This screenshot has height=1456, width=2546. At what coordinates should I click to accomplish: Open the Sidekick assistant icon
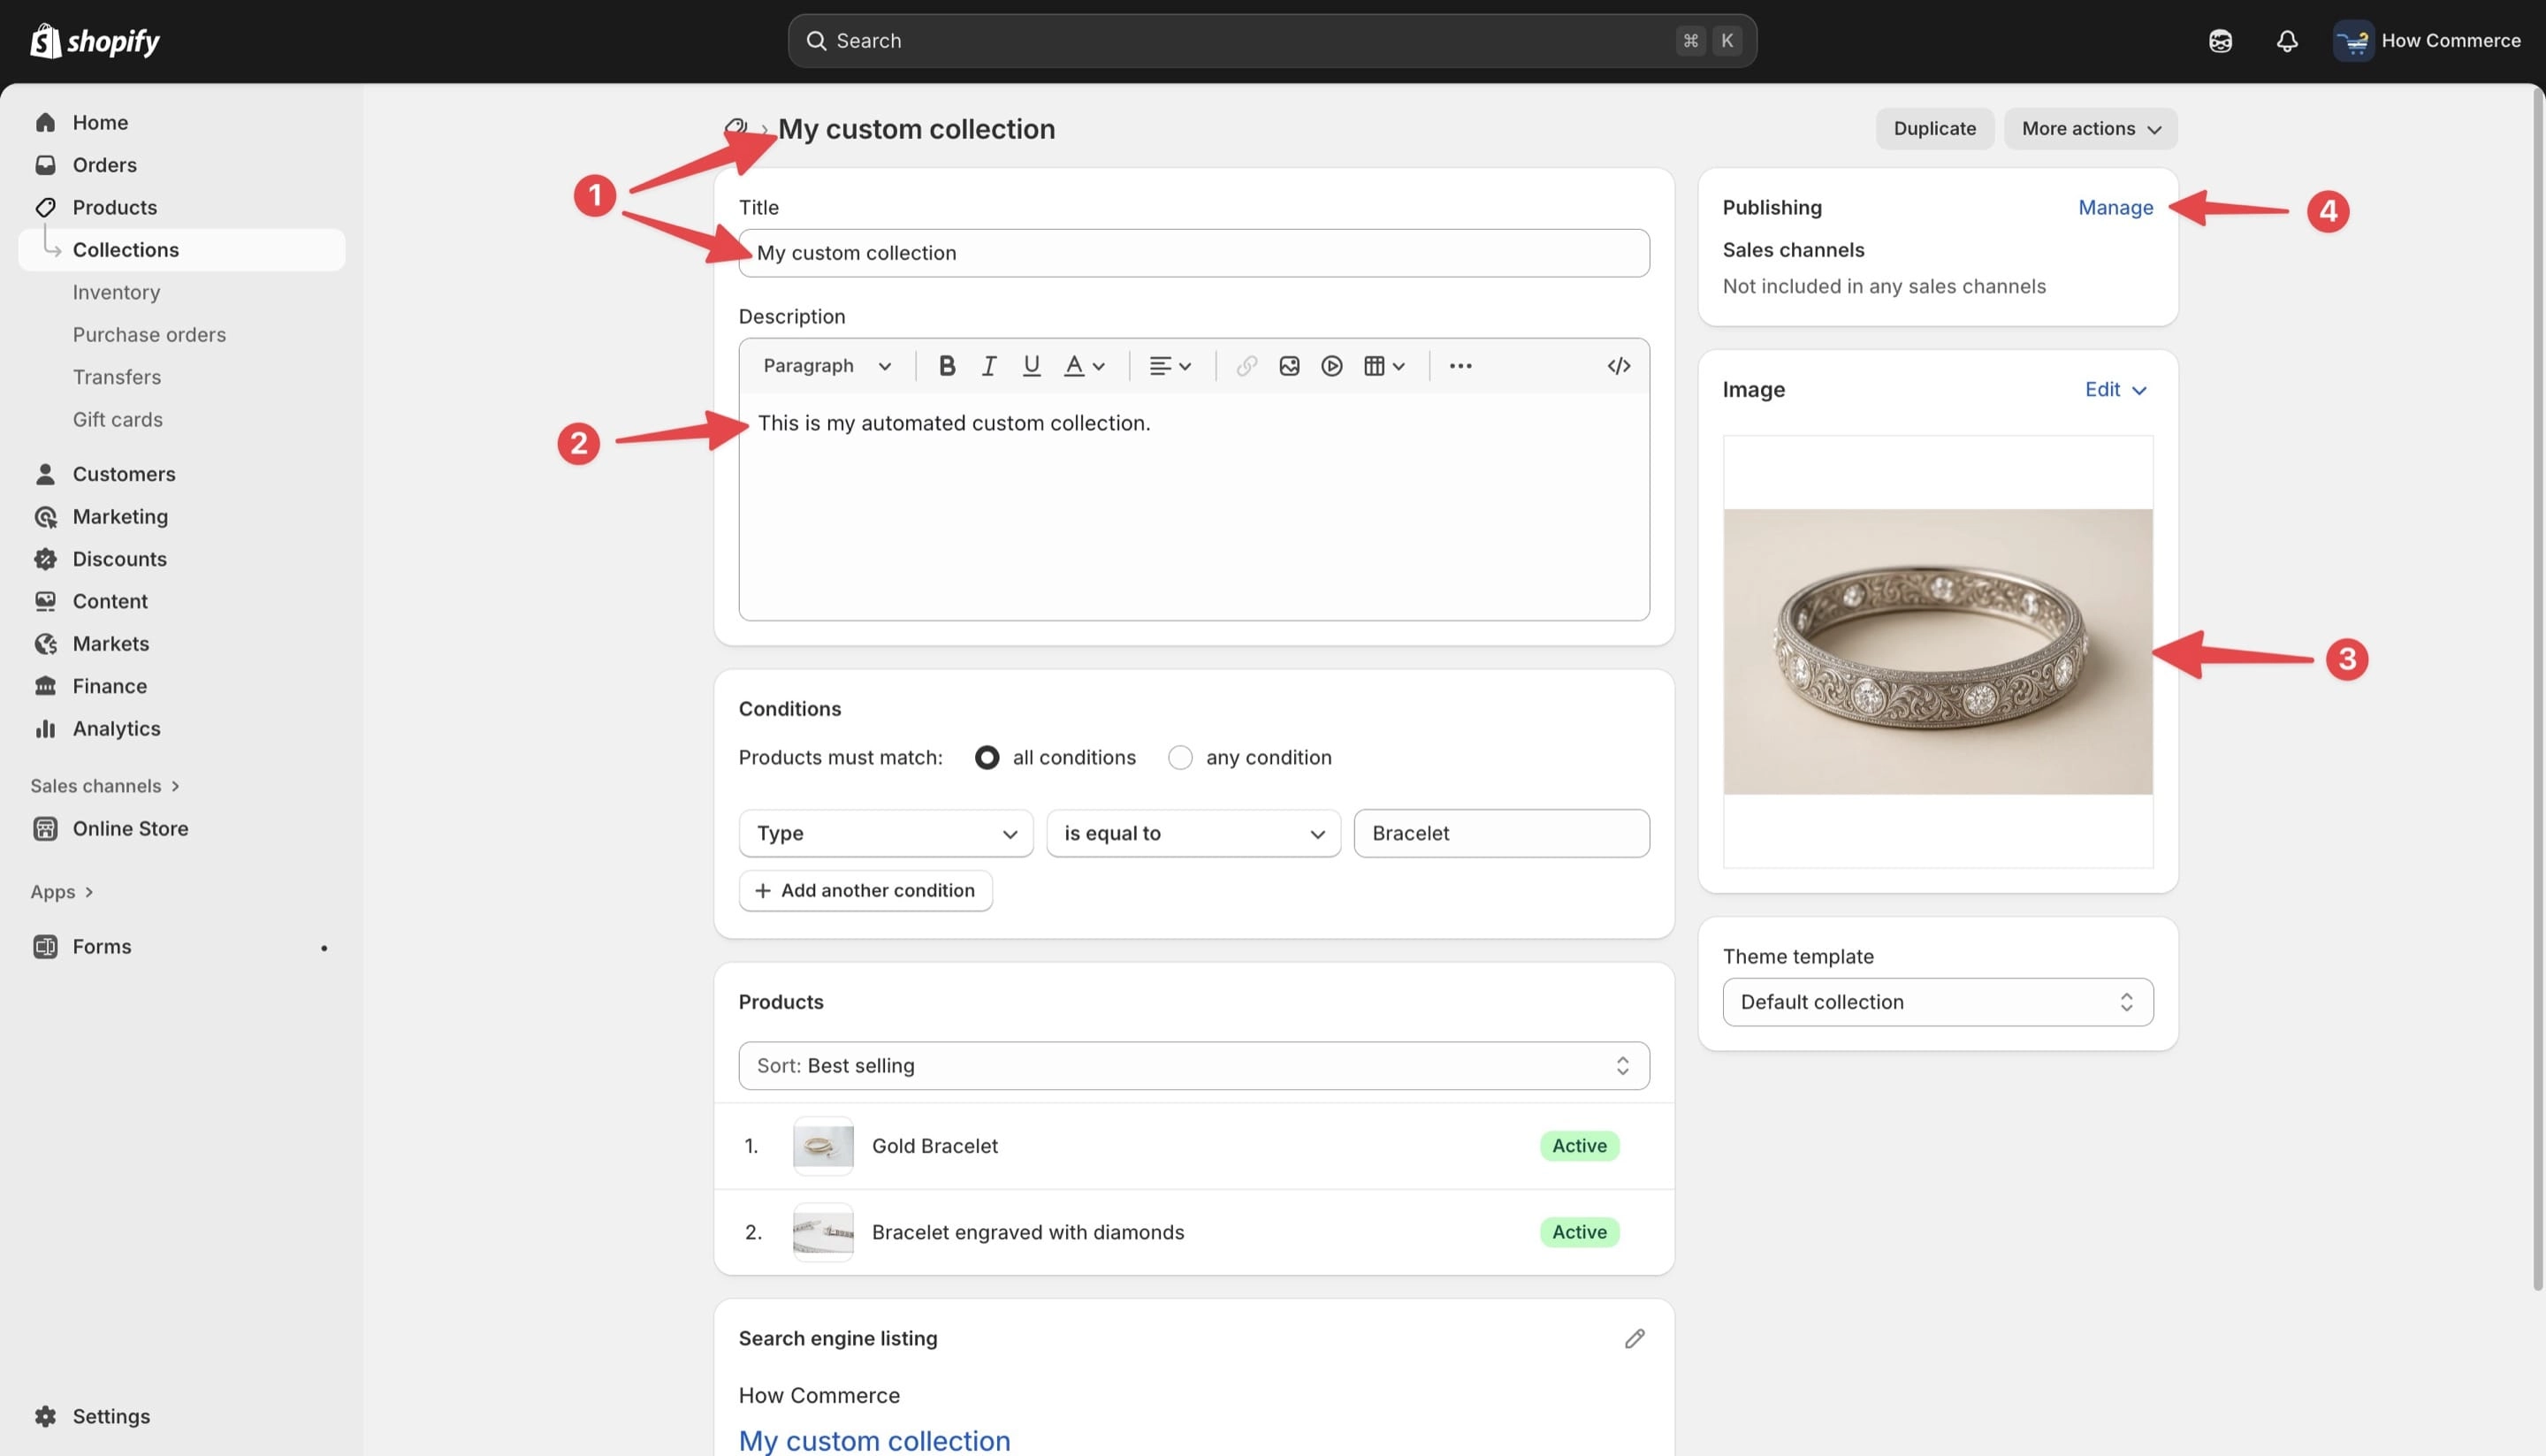[2220, 41]
